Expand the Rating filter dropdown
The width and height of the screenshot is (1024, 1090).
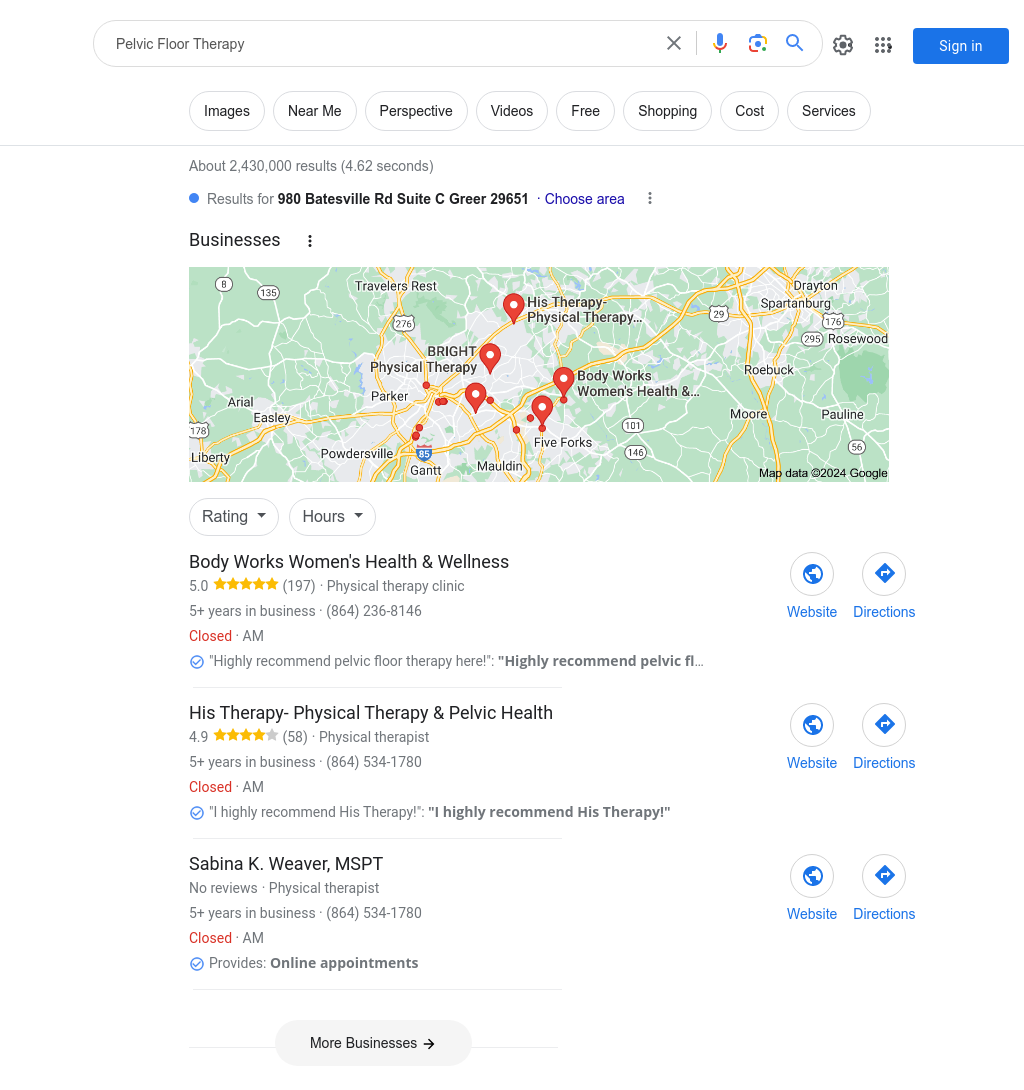234,516
